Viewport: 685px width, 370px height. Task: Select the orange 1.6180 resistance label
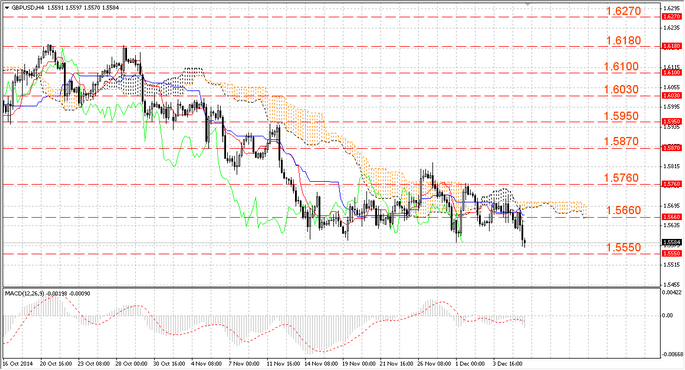point(623,41)
